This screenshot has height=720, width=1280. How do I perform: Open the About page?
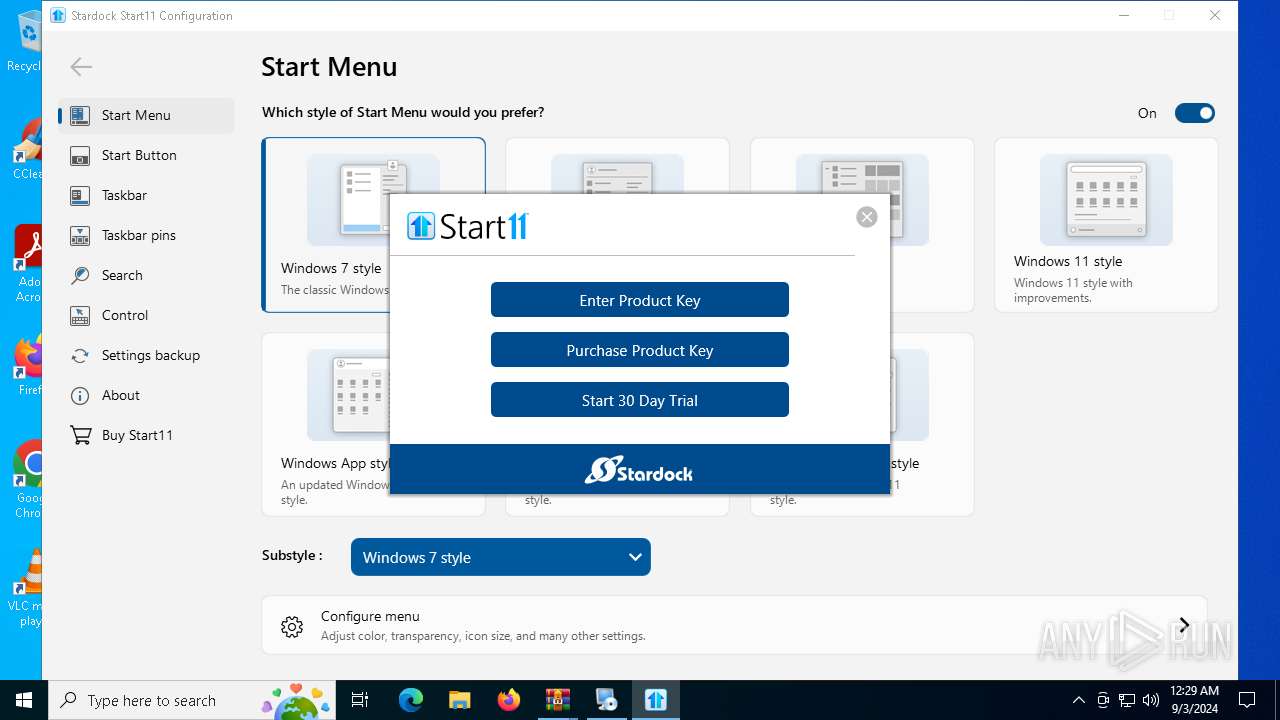tap(146, 395)
